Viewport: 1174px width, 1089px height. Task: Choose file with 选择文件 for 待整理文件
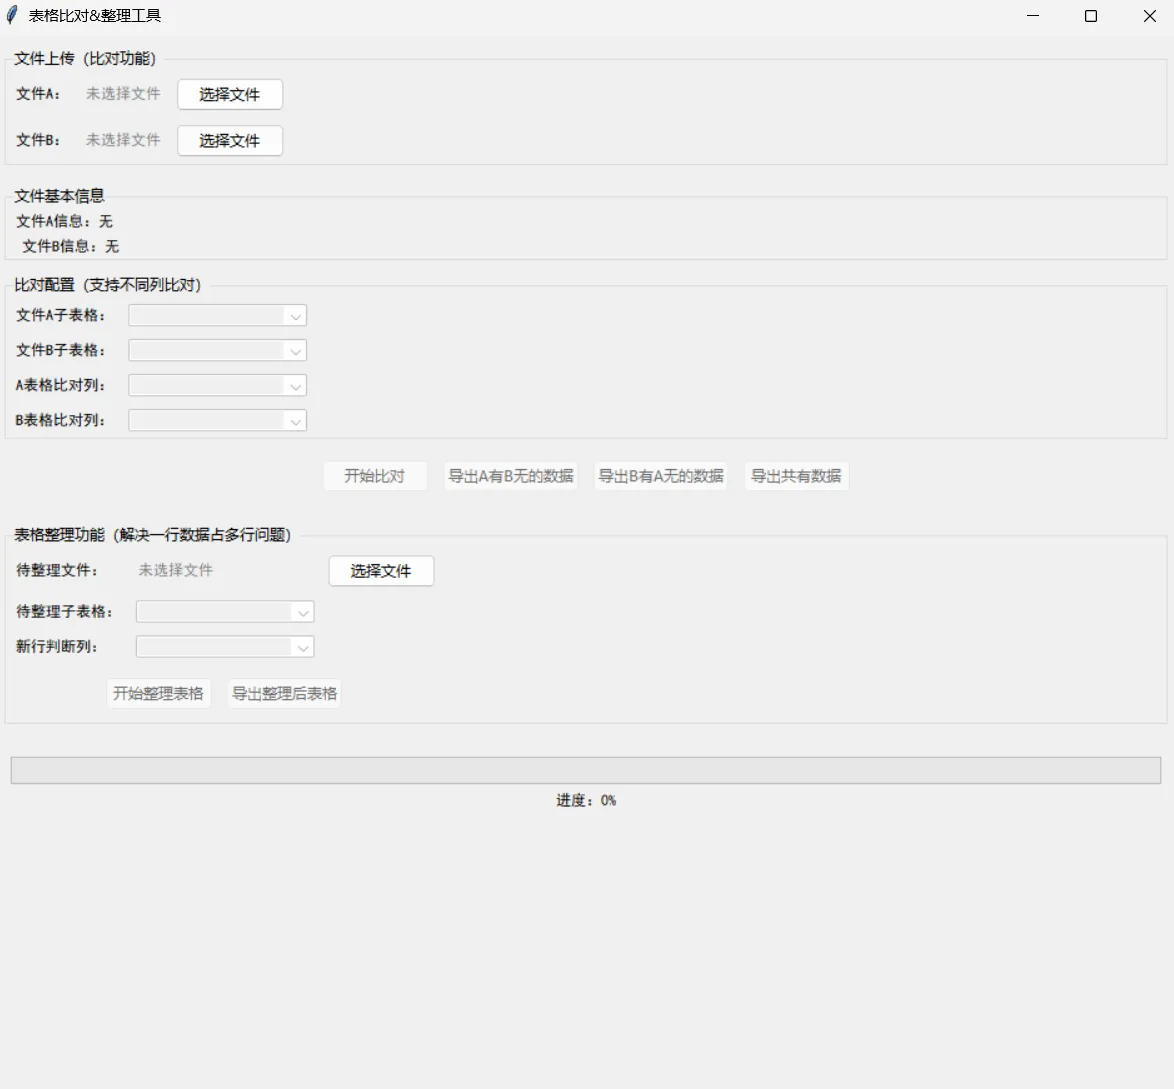(381, 571)
